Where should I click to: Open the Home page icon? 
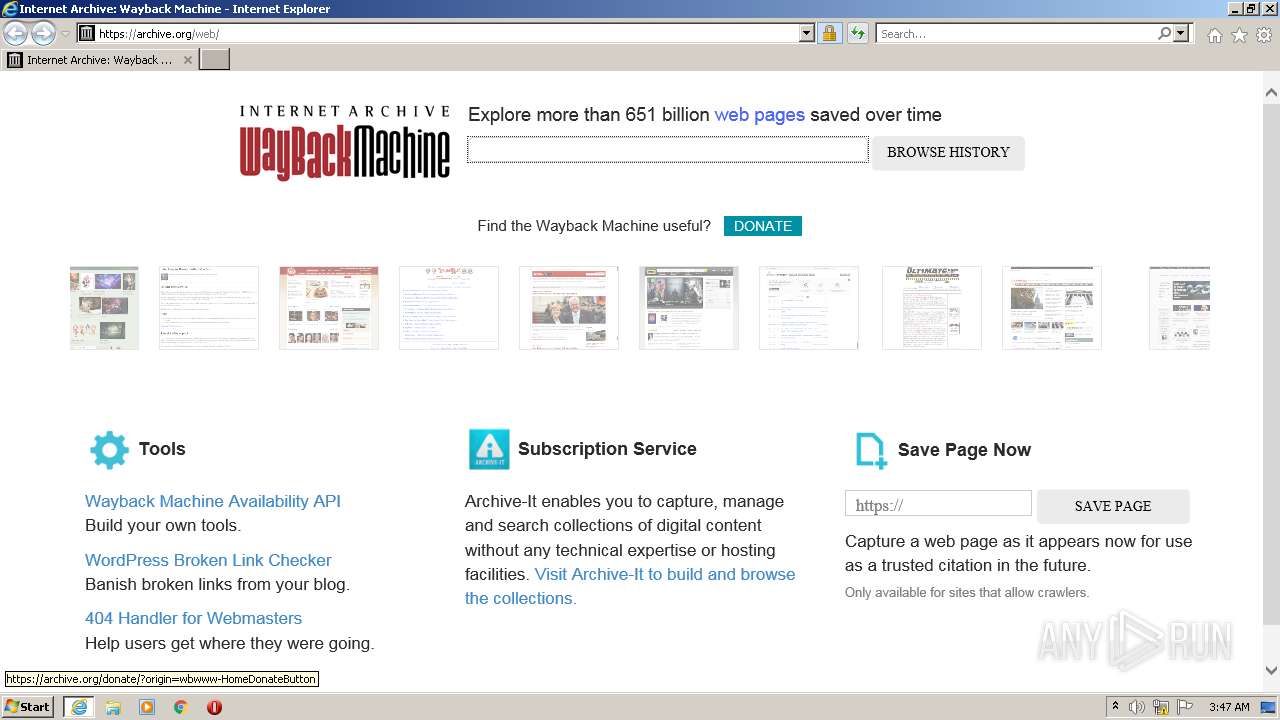click(x=1214, y=35)
